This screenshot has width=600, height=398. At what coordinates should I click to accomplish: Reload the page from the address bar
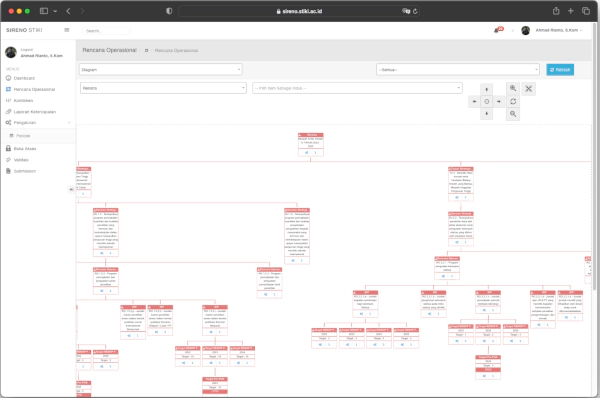(x=415, y=11)
